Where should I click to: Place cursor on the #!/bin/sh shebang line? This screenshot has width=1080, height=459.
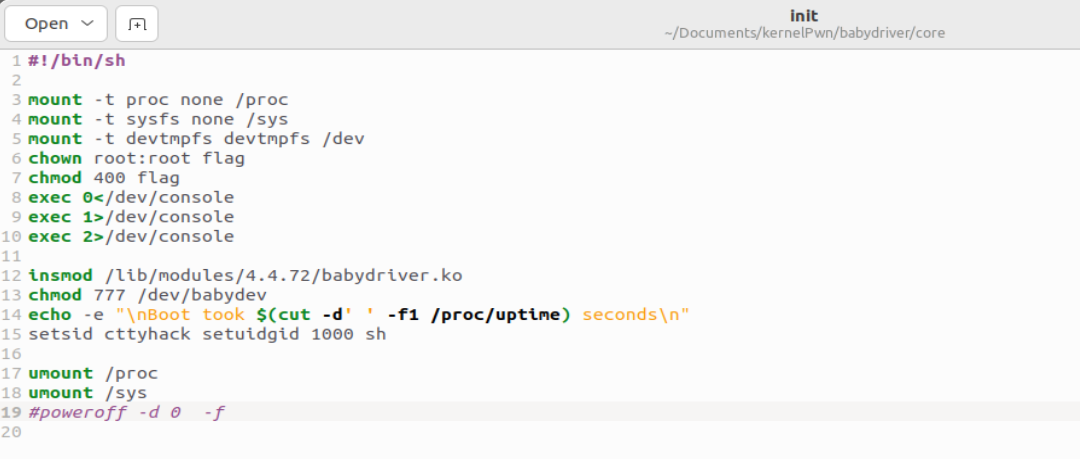click(76, 61)
